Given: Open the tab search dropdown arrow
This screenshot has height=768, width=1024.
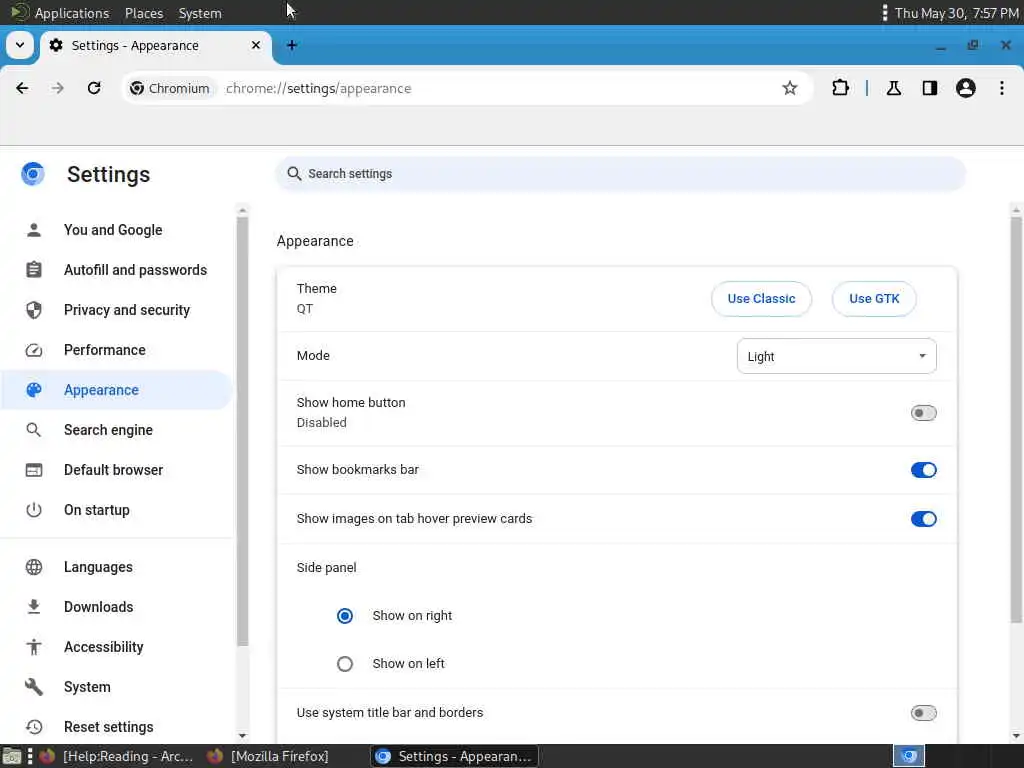Looking at the screenshot, I should pos(20,45).
